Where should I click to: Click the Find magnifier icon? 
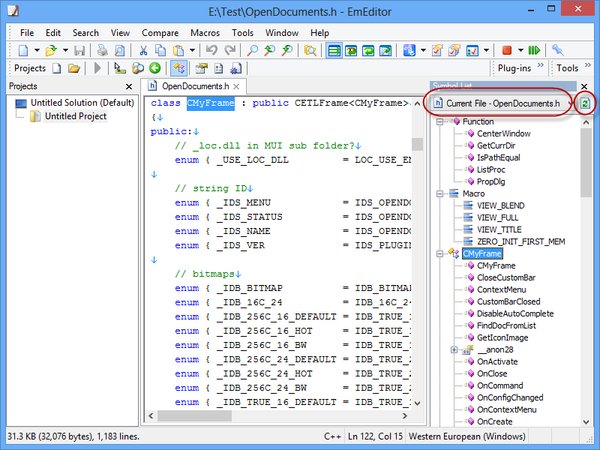pyautogui.click(x=251, y=50)
